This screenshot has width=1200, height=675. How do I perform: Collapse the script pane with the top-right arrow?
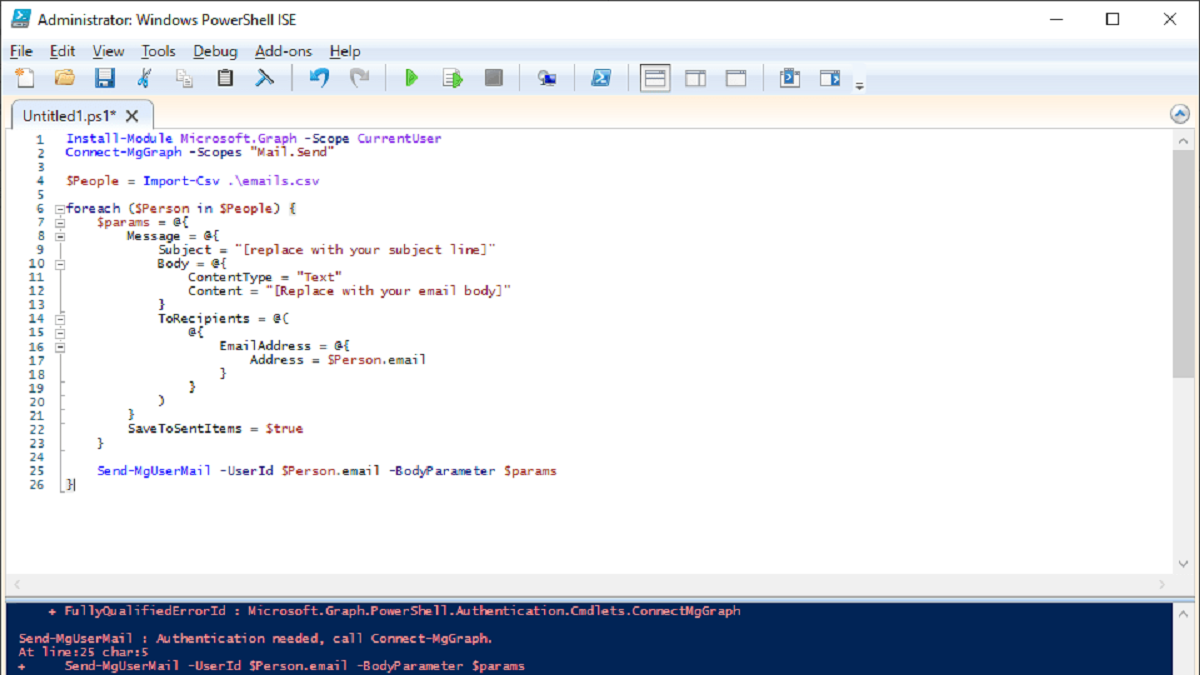click(x=1180, y=115)
